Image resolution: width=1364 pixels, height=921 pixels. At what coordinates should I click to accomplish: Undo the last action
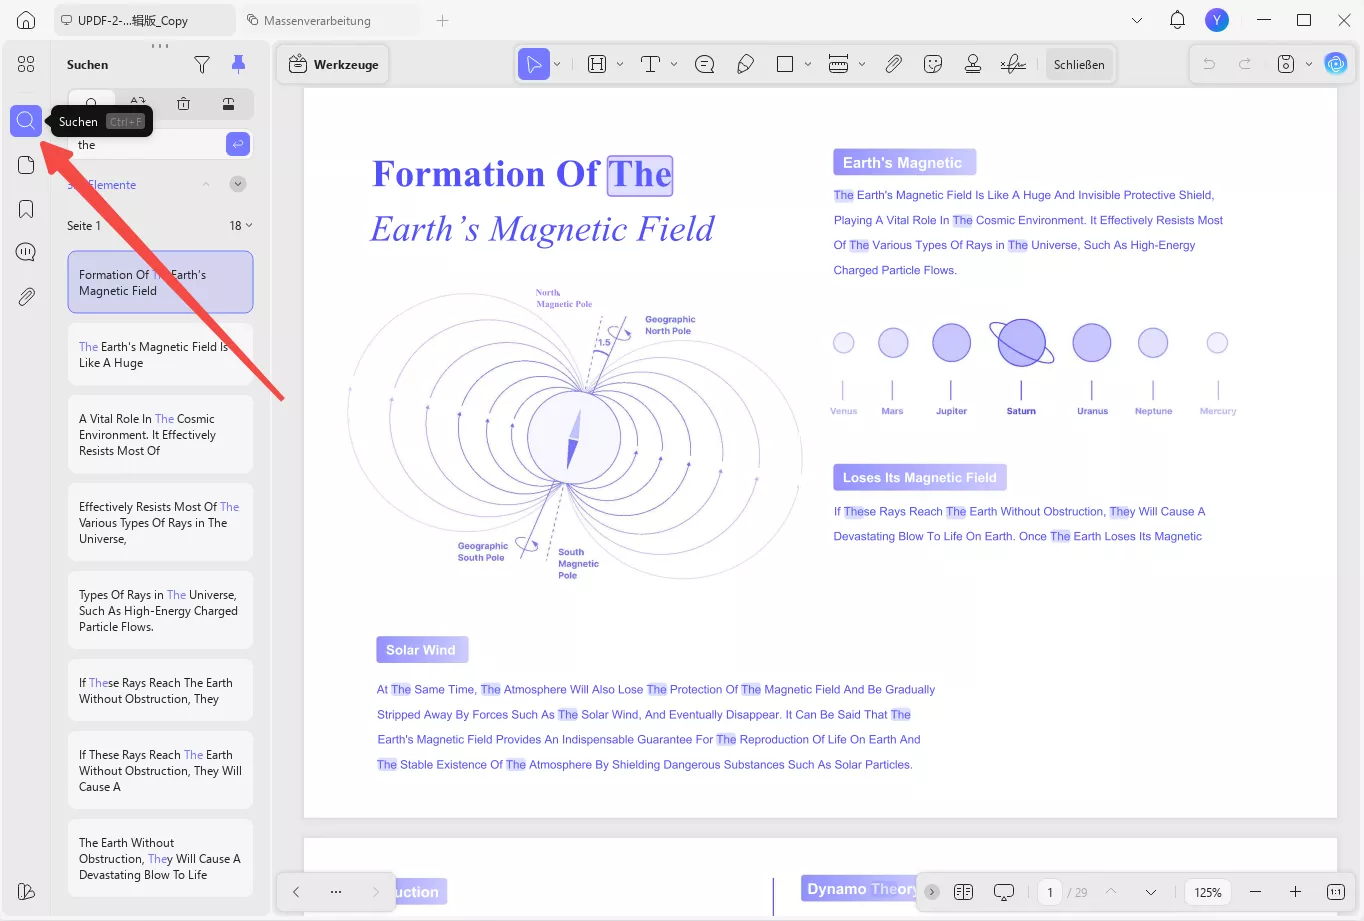(1209, 64)
